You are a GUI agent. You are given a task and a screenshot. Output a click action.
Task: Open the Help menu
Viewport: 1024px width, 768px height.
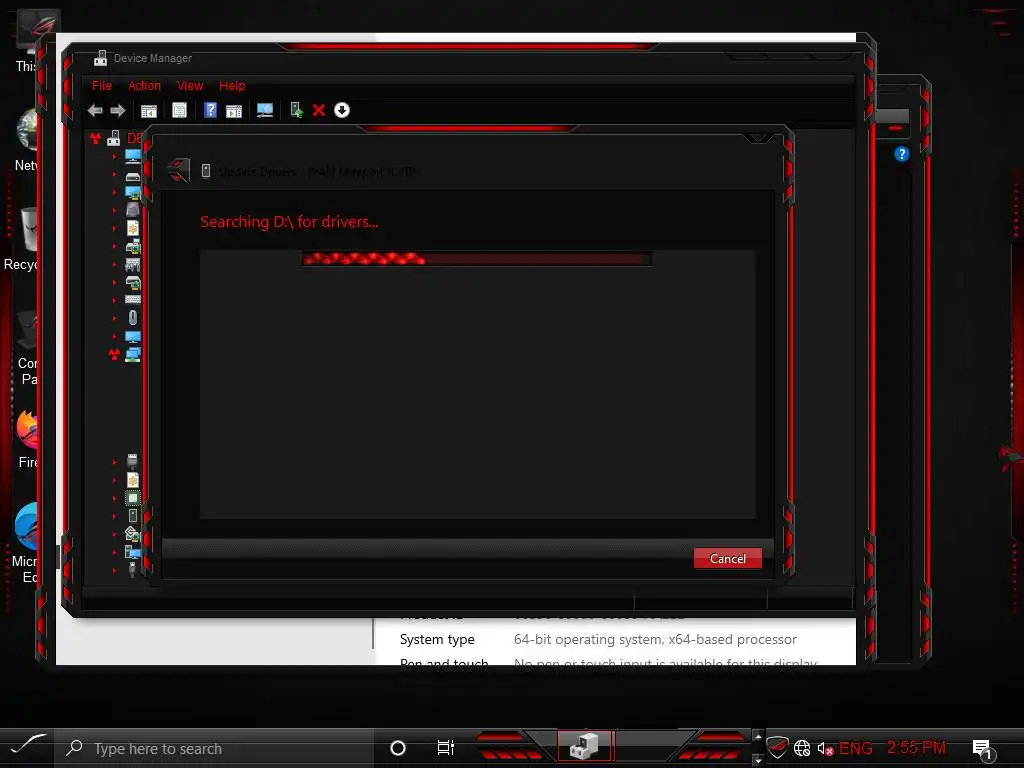point(232,86)
